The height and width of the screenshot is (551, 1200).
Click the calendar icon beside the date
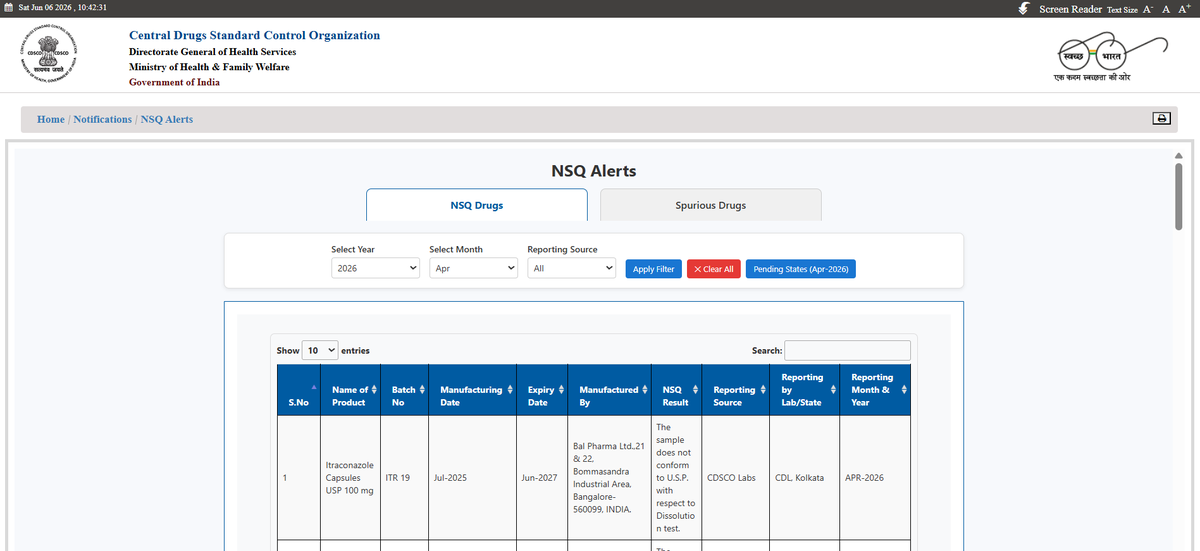click(x=9, y=8)
